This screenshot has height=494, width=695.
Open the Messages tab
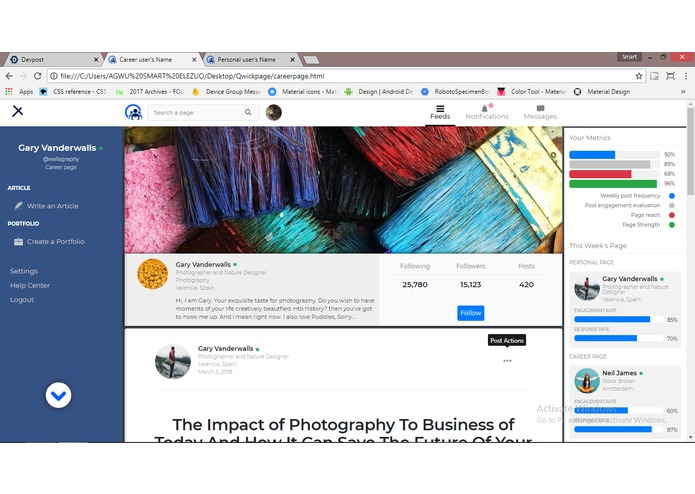(x=540, y=113)
